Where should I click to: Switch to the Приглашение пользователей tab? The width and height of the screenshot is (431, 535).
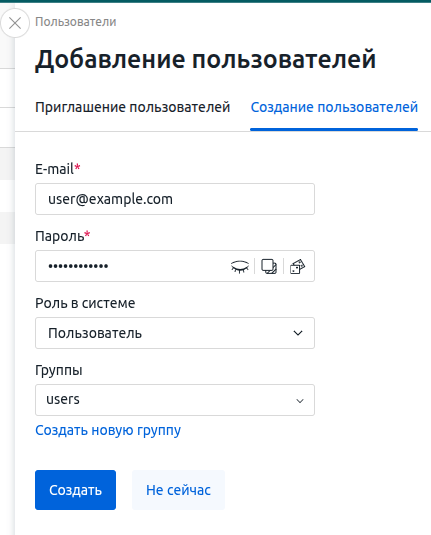coord(133,107)
